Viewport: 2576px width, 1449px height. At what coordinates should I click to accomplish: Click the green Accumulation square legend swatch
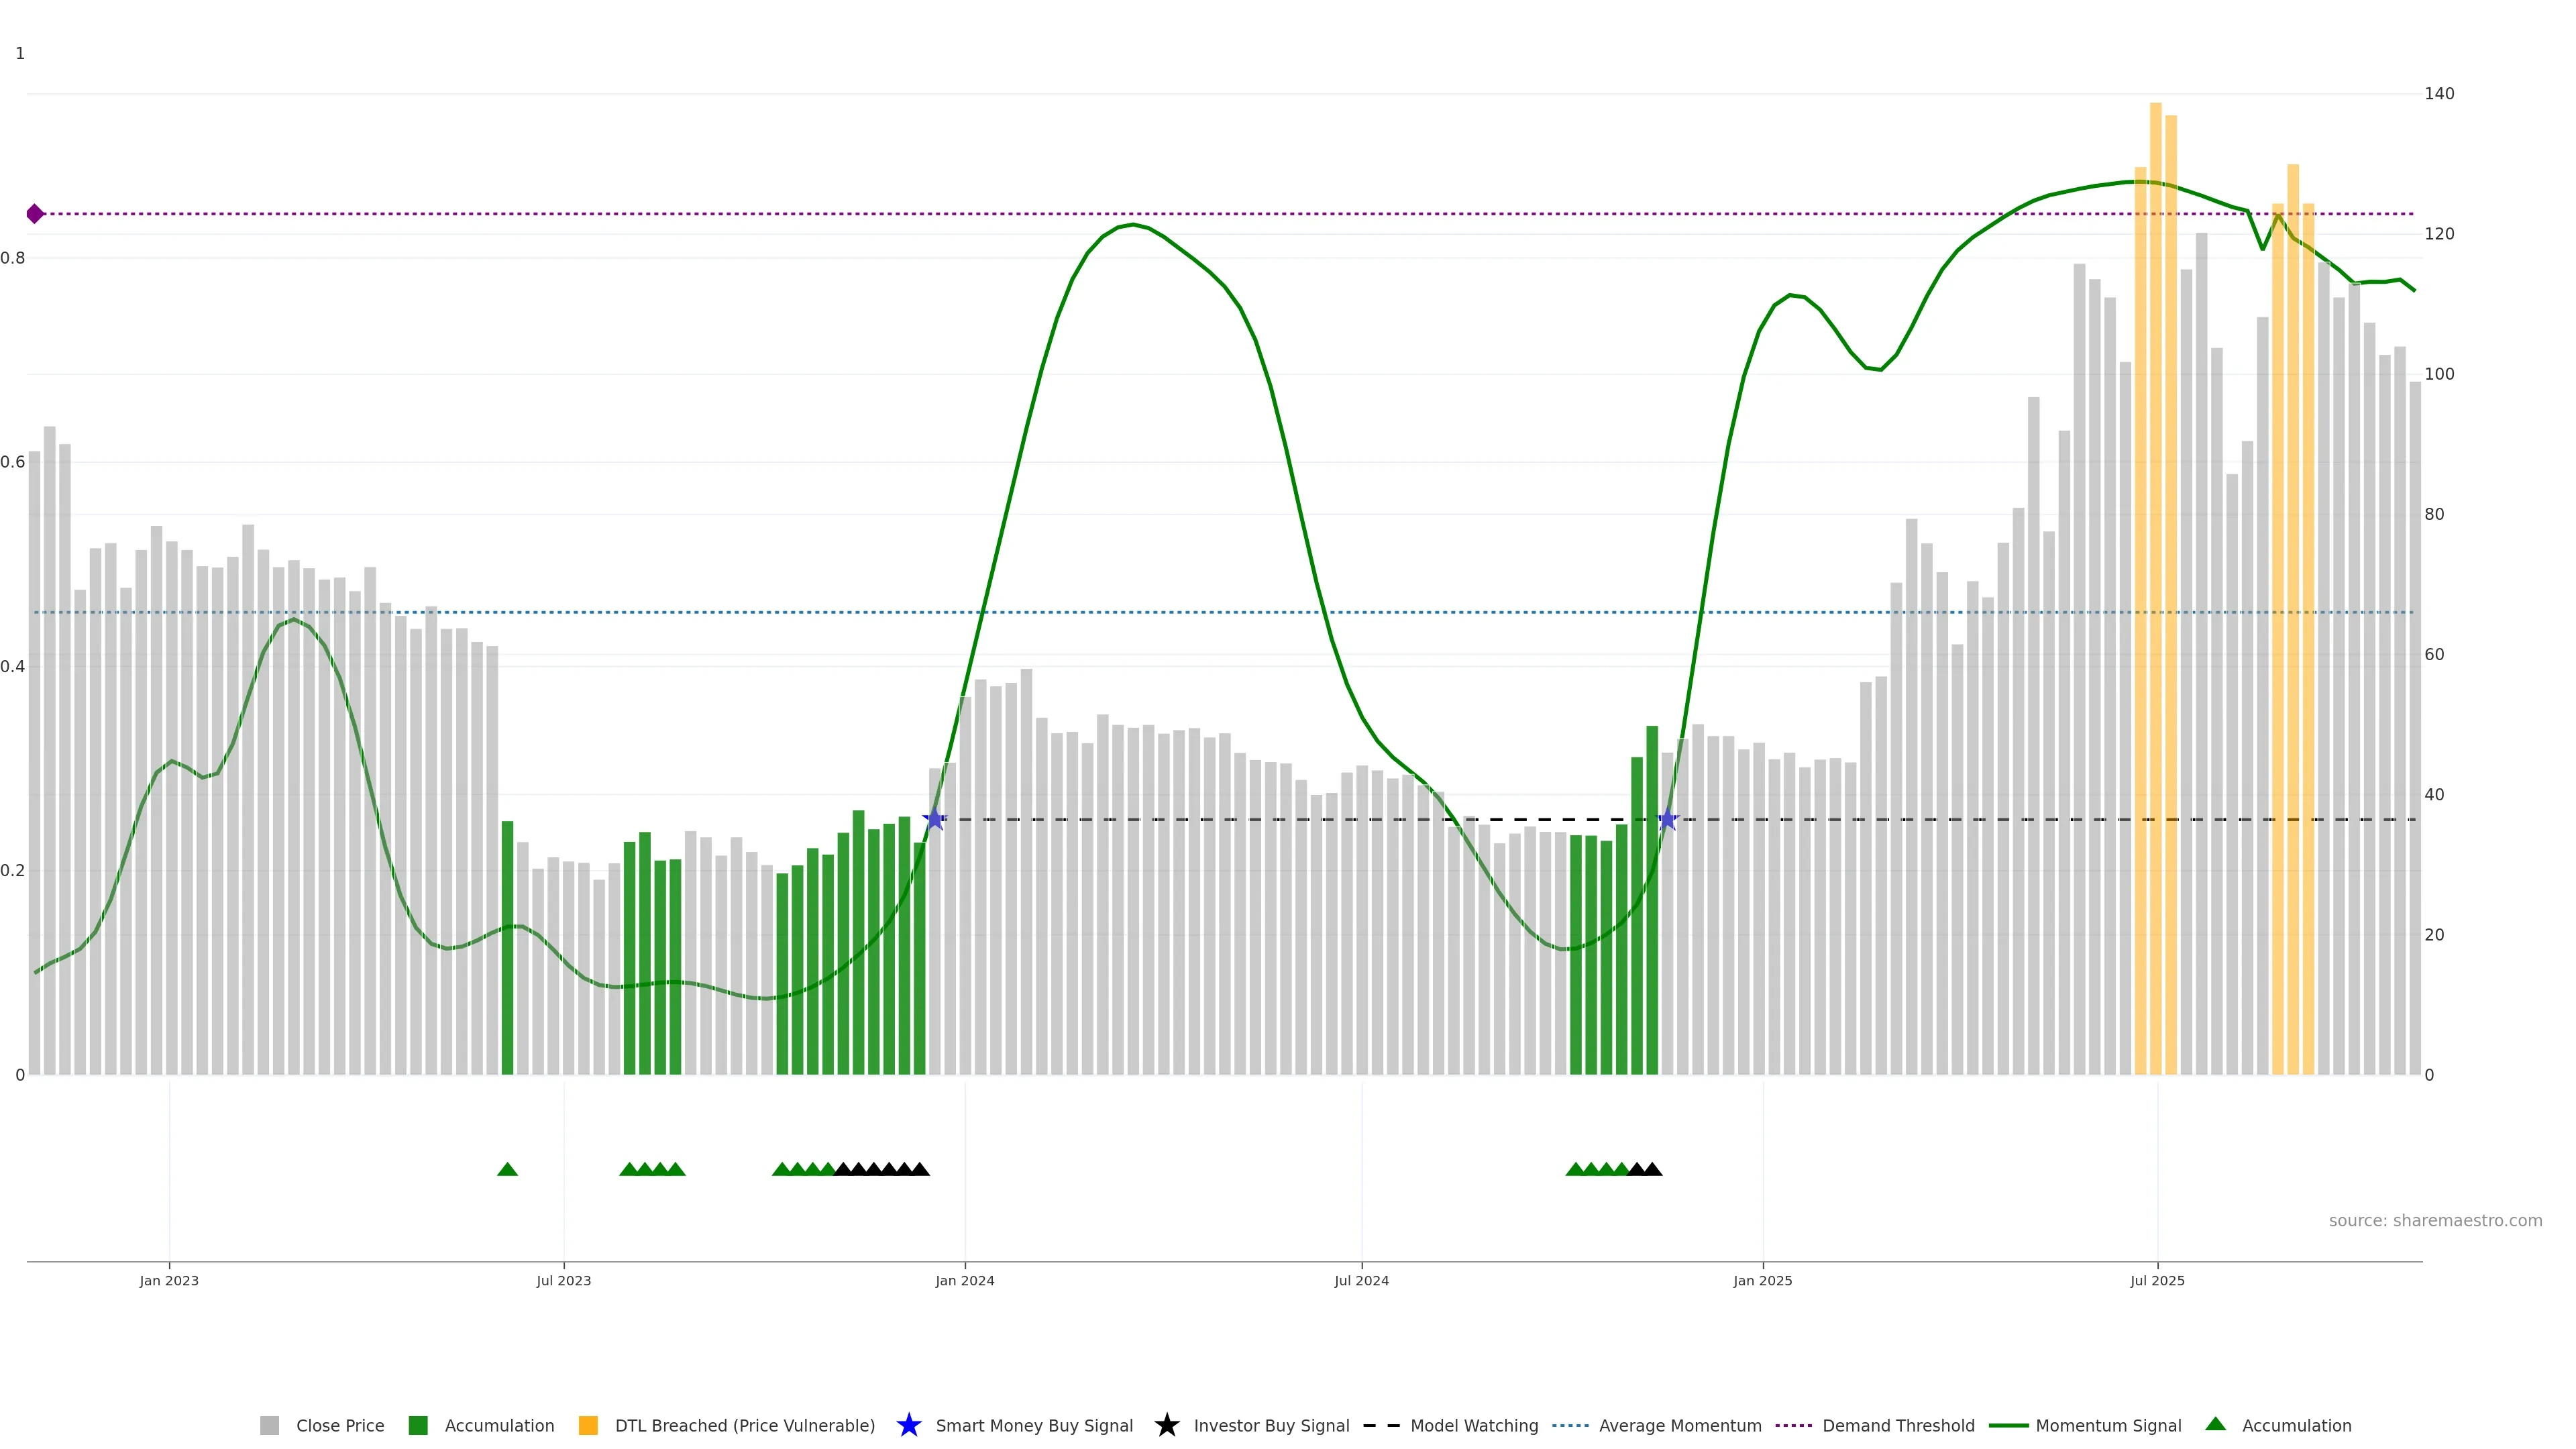(x=418, y=1425)
